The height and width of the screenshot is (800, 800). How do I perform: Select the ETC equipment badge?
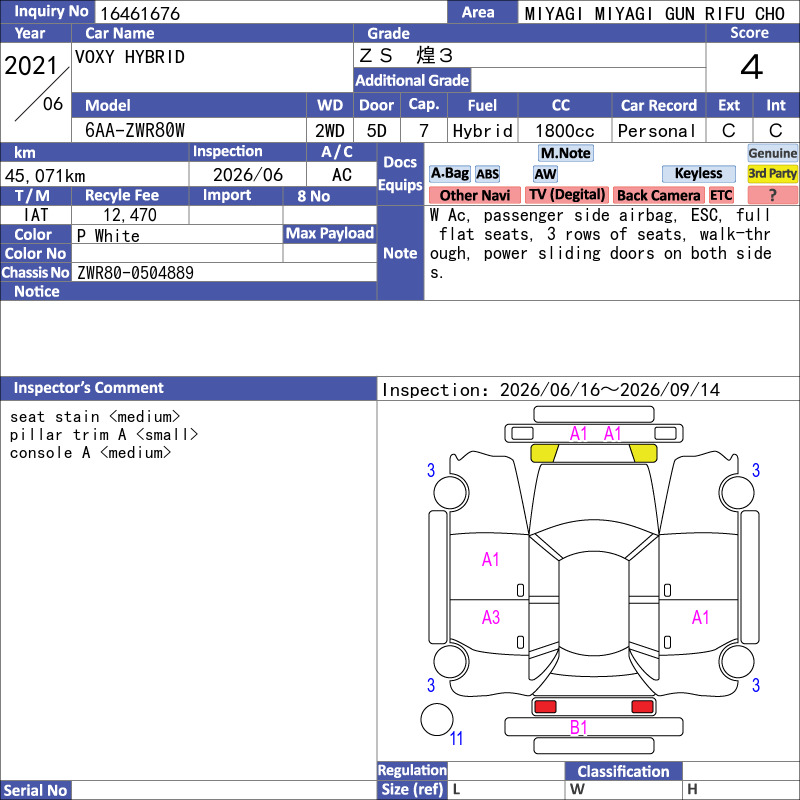(x=721, y=195)
